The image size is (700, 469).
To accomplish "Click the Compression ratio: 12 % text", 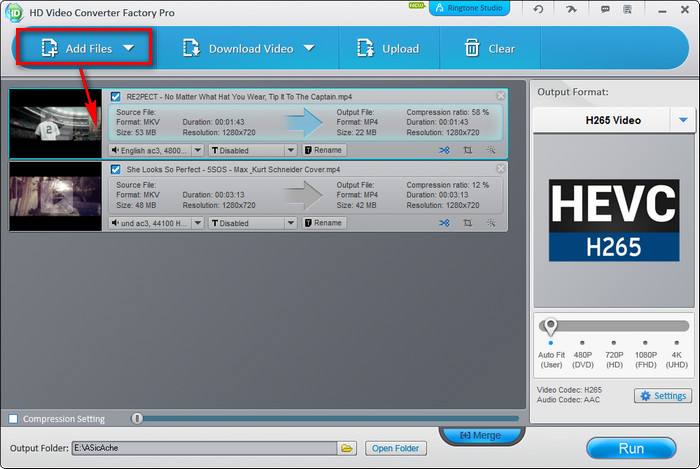I will [x=447, y=185].
